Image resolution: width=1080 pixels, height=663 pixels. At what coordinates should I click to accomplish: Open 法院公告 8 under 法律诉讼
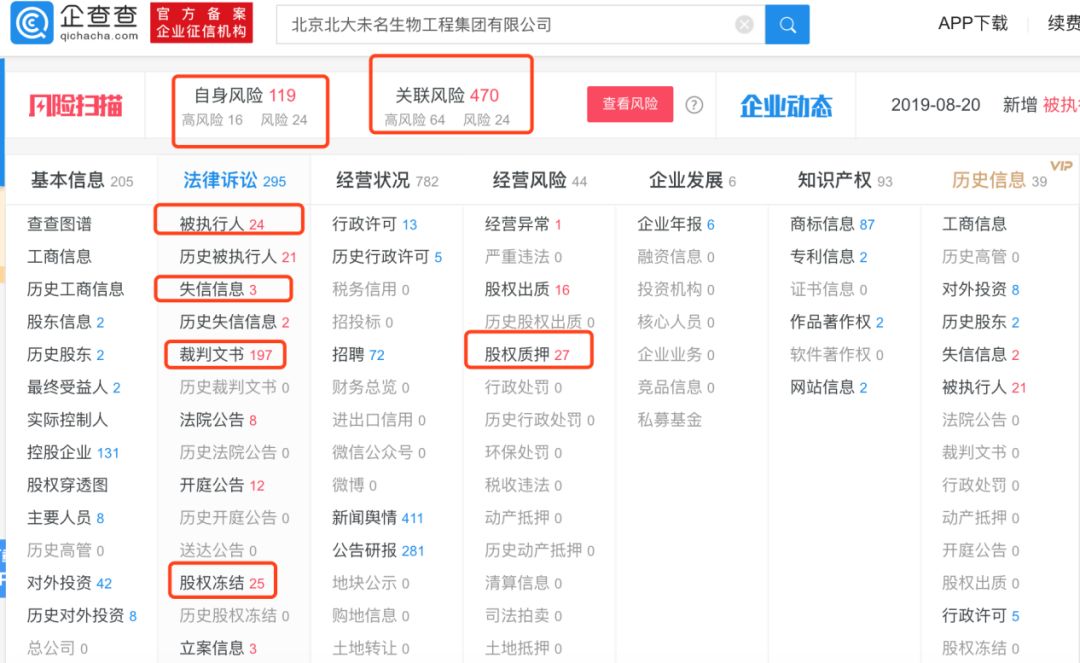click(218, 420)
